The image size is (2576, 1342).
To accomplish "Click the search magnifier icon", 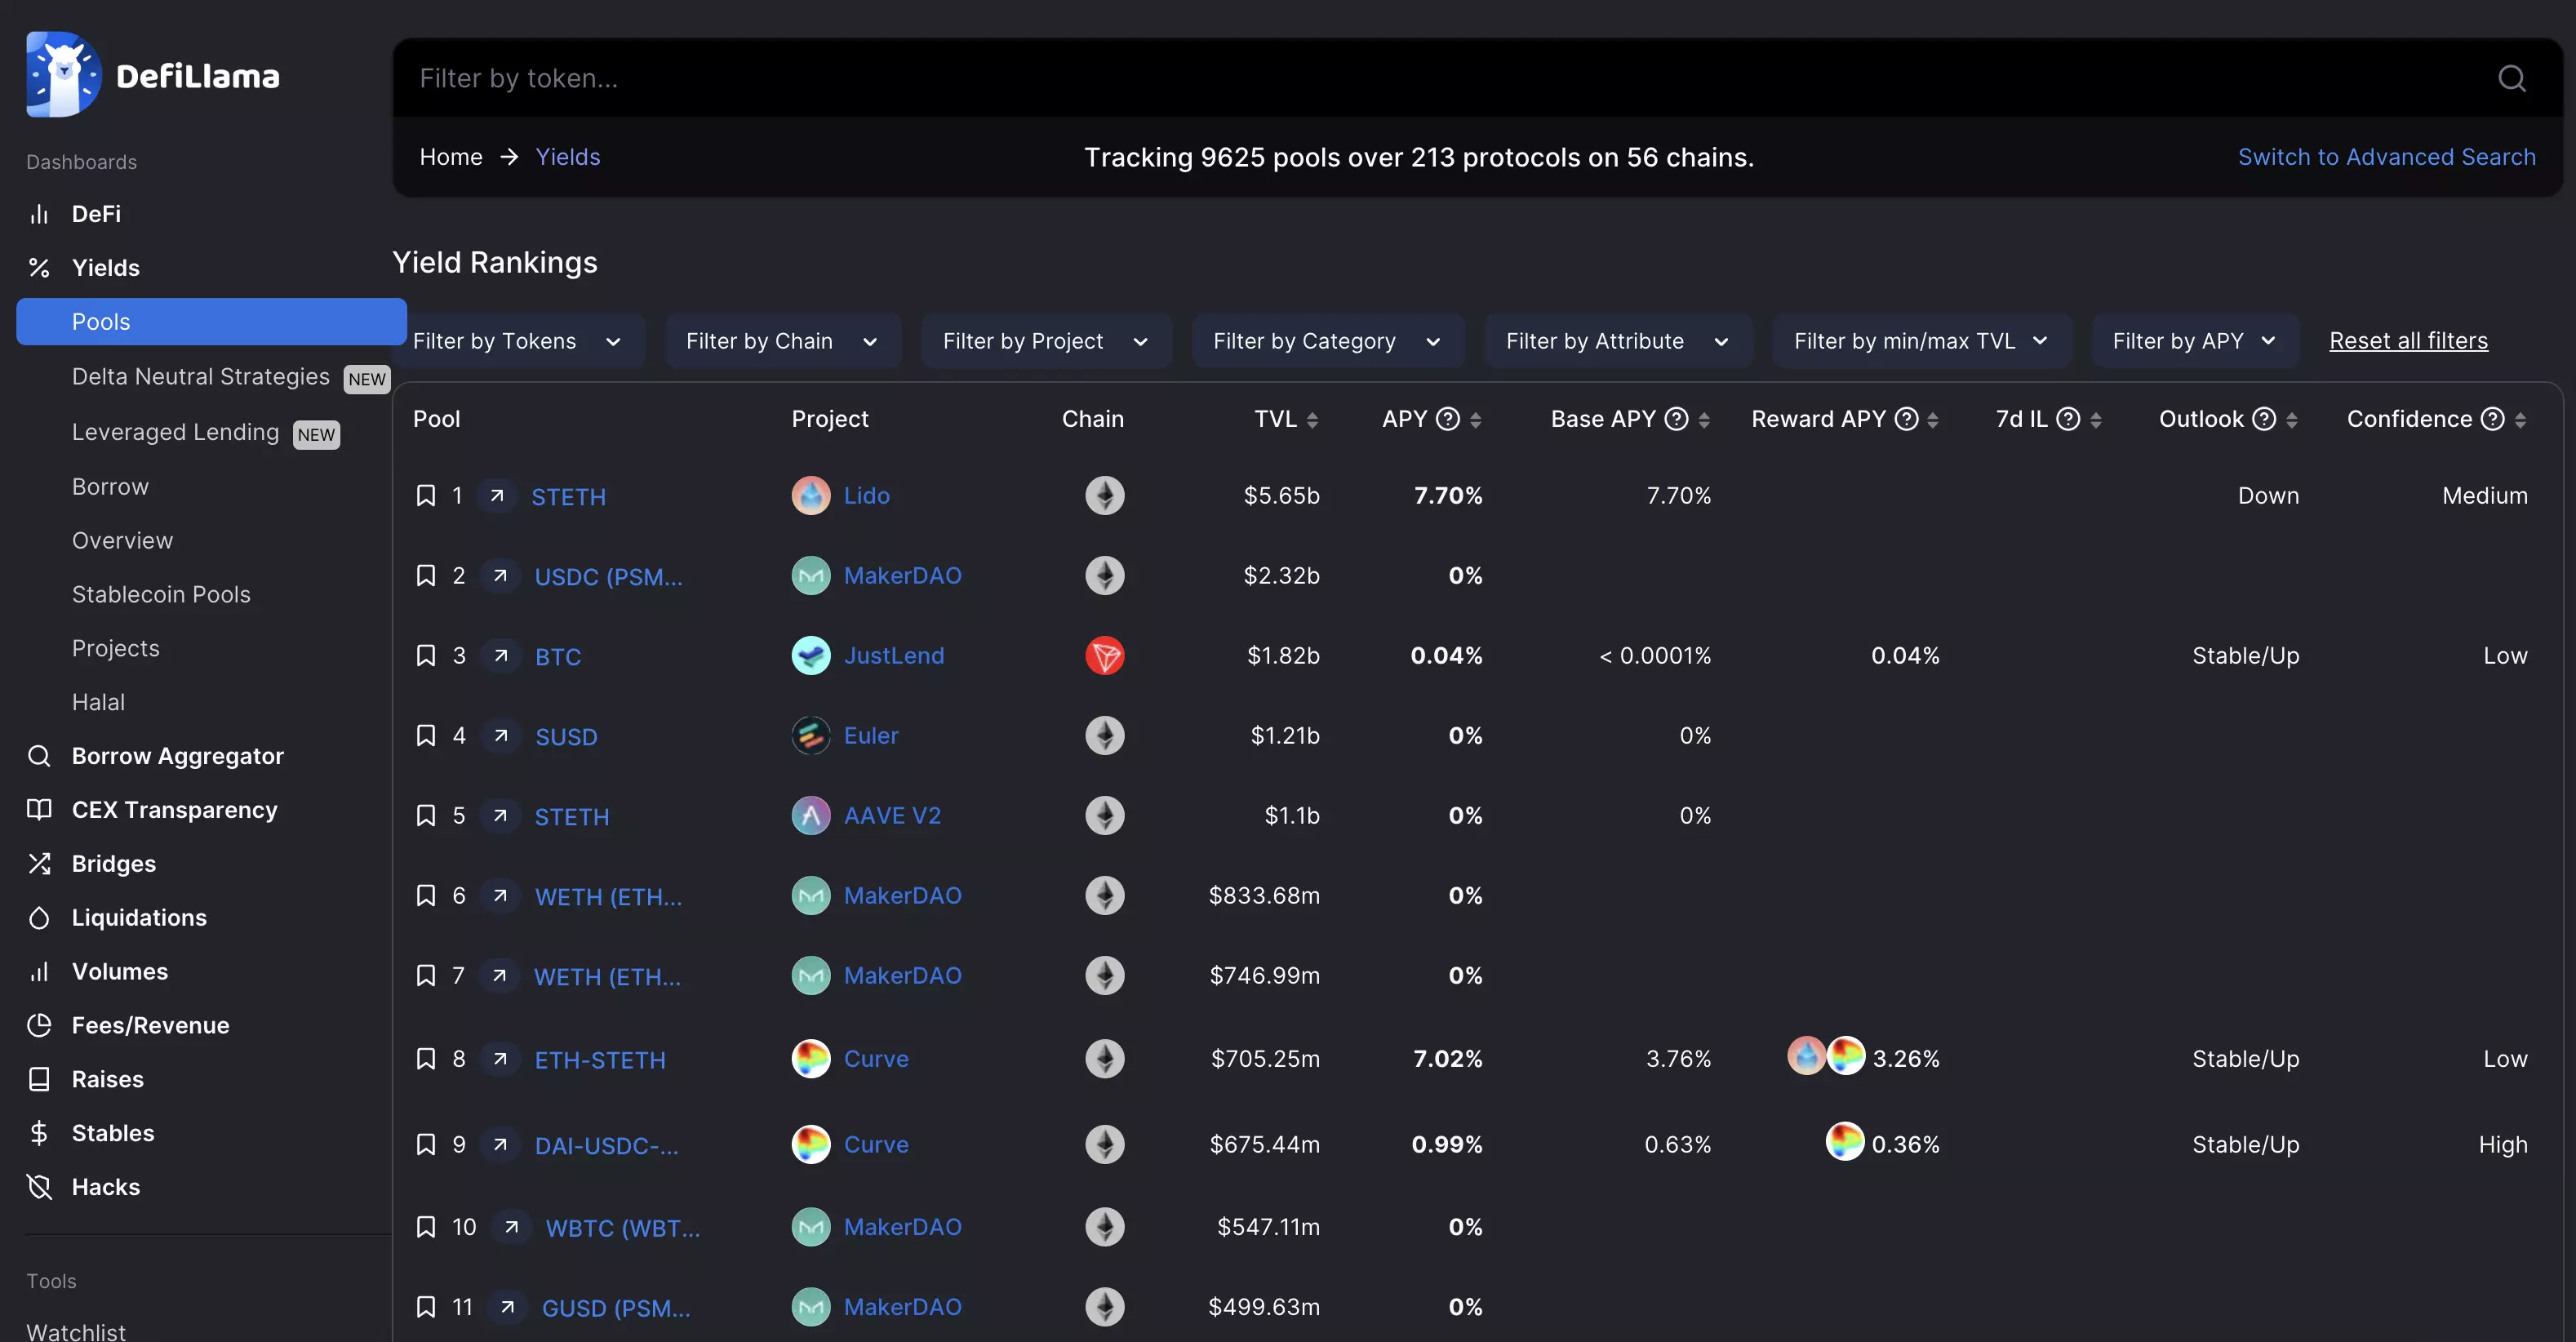I will pyautogui.click(x=2511, y=78).
